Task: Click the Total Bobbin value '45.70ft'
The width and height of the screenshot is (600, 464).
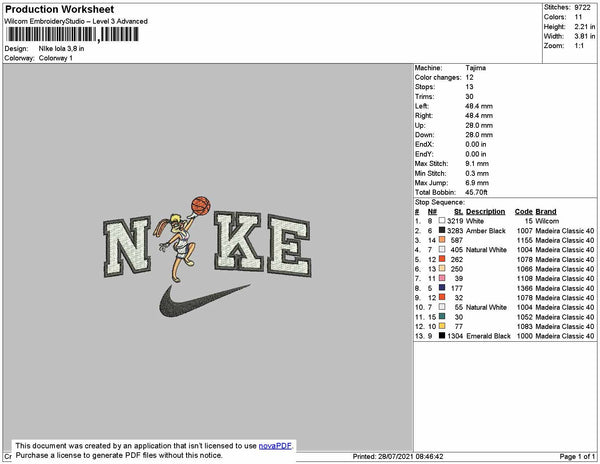Action: (476, 192)
